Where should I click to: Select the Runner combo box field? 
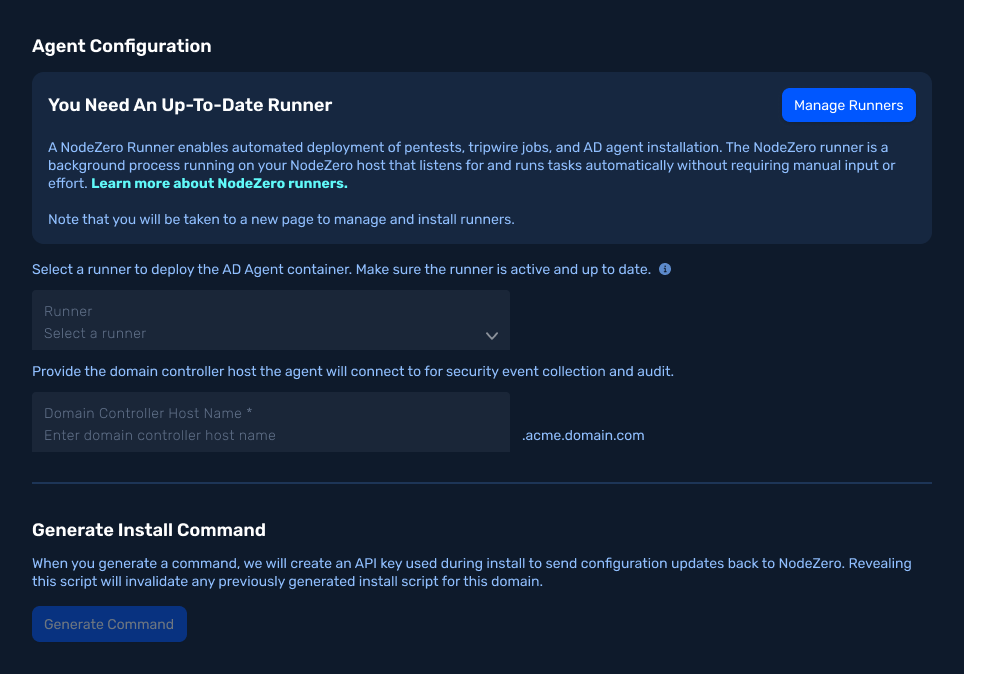[271, 320]
